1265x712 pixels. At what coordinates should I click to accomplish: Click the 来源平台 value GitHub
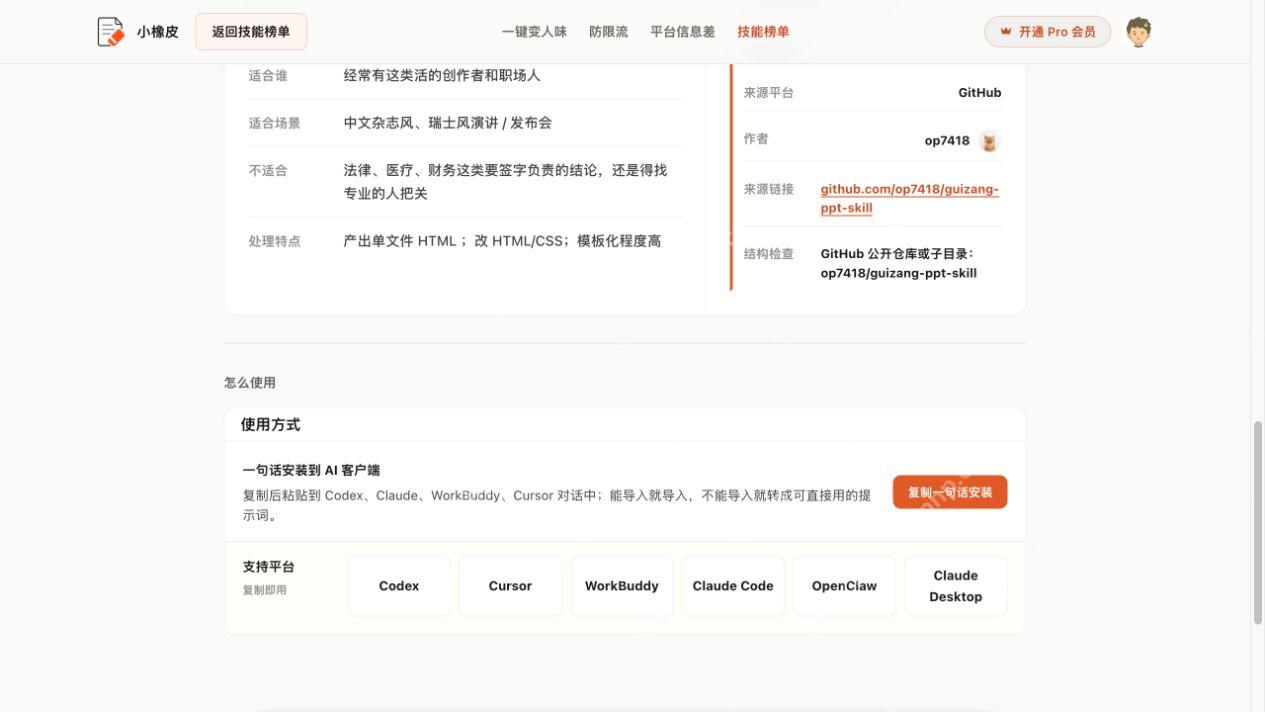979,93
